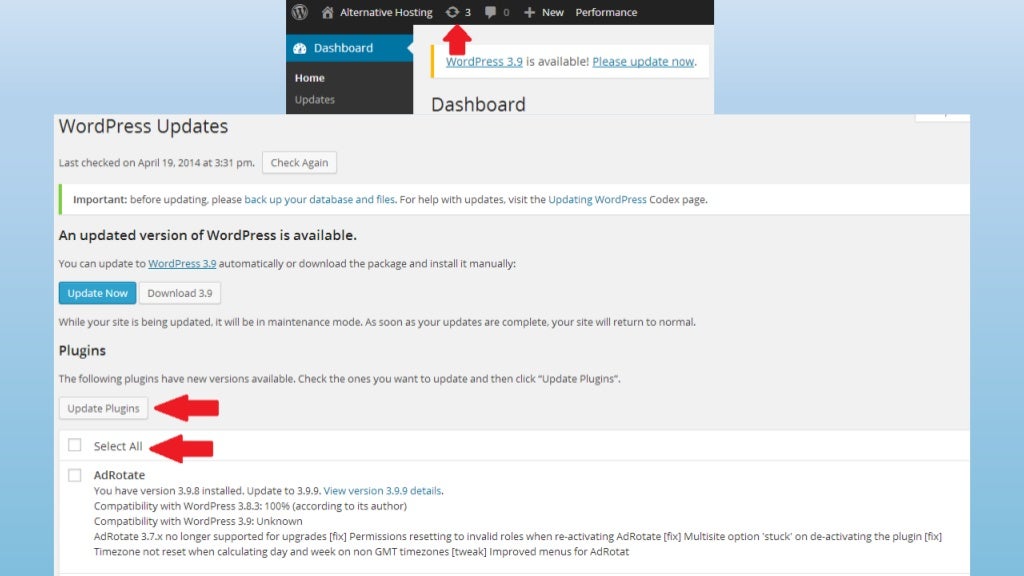This screenshot has height=576, width=1024.
Task: Click the WordPress logo in admin bar
Action: tap(300, 12)
